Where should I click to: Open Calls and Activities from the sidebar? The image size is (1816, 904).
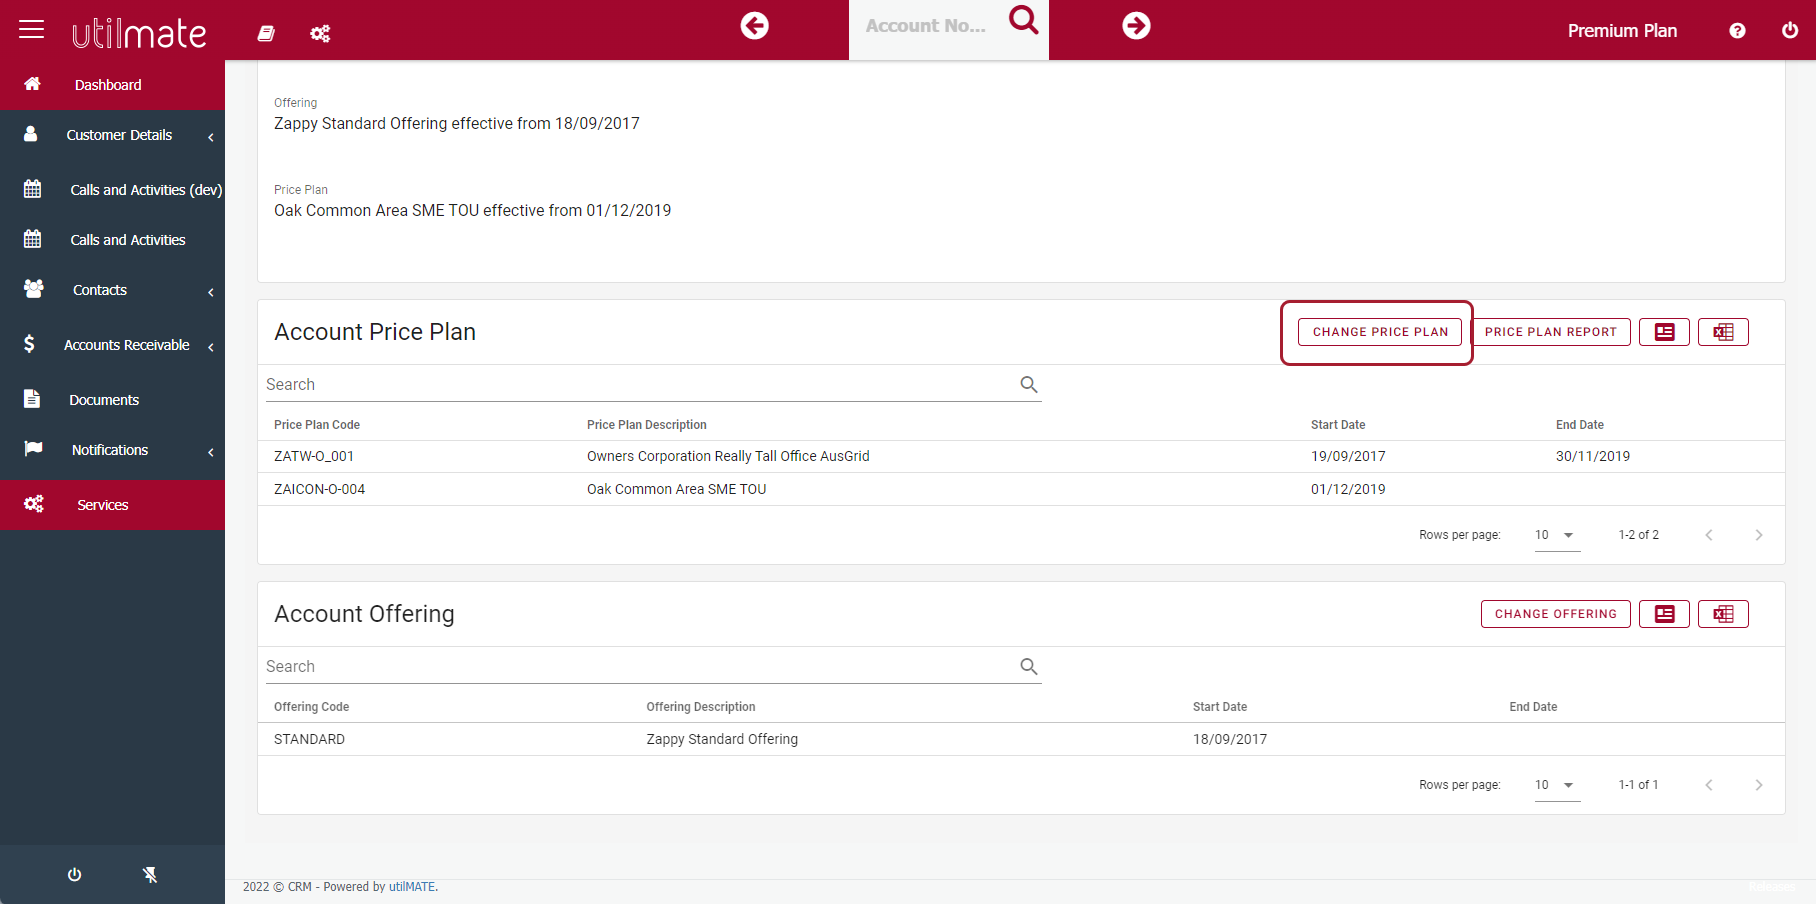112,240
